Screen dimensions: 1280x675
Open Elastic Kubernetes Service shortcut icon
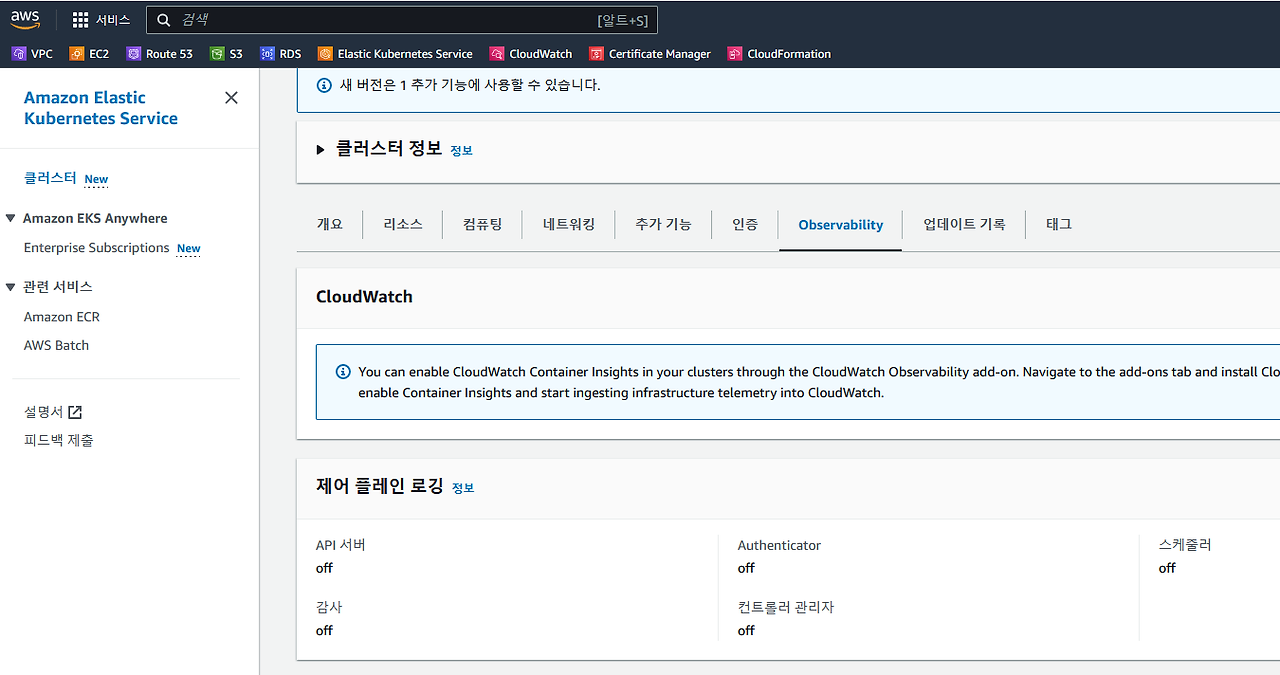pos(324,54)
